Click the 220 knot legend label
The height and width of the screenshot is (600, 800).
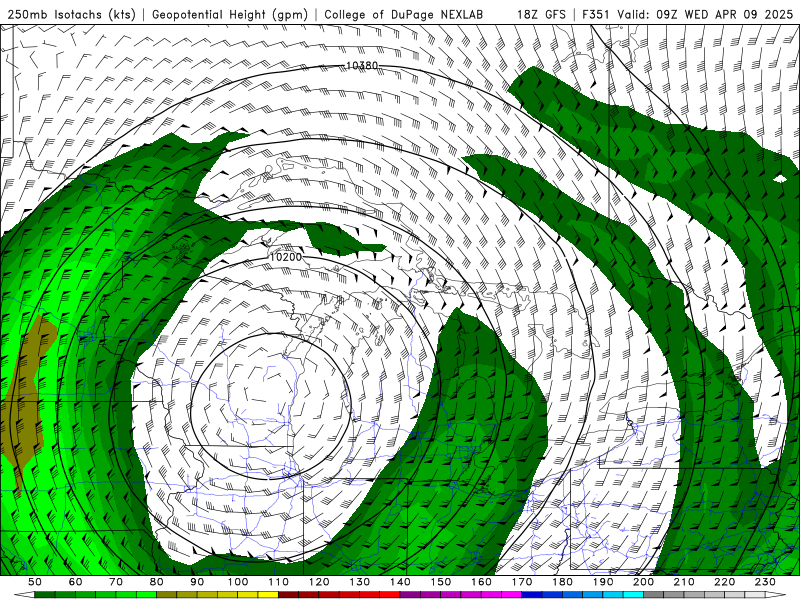pyautogui.click(x=725, y=582)
